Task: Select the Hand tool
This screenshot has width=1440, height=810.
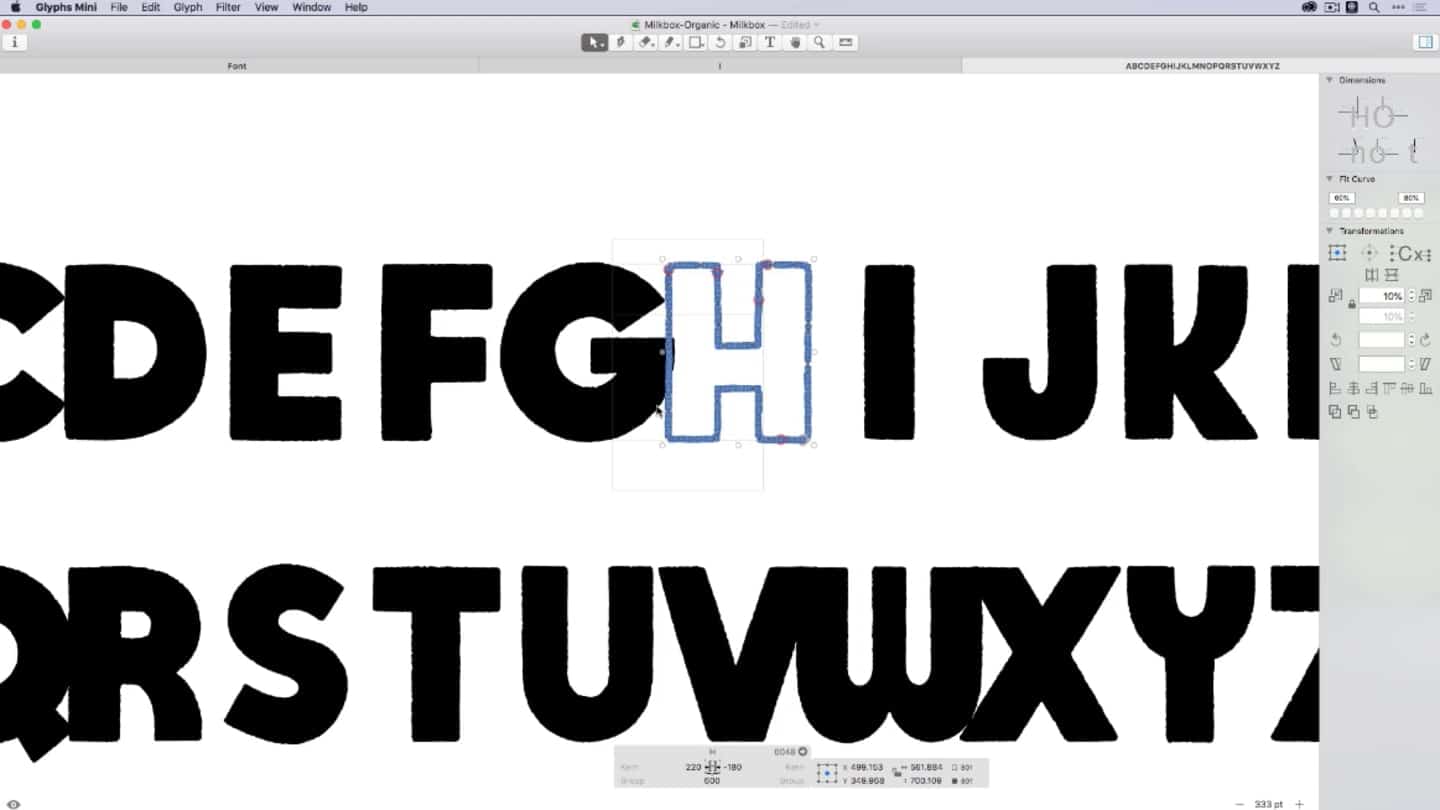Action: pos(795,42)
